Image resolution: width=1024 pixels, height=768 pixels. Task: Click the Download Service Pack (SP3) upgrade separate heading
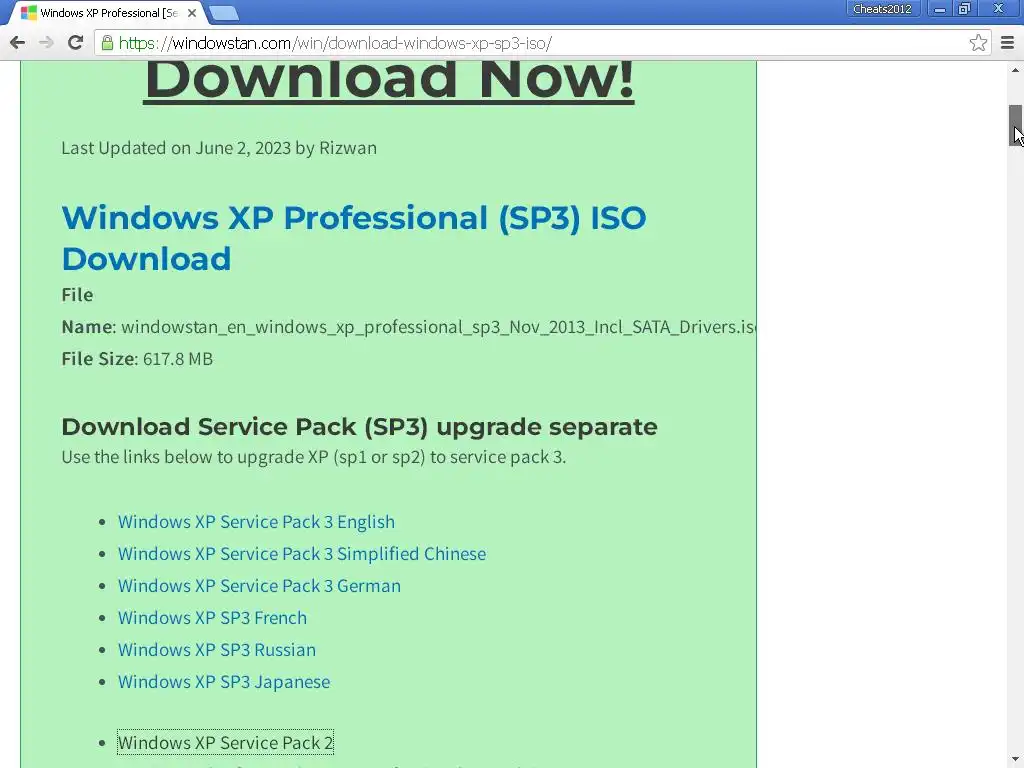pos(359,426)
